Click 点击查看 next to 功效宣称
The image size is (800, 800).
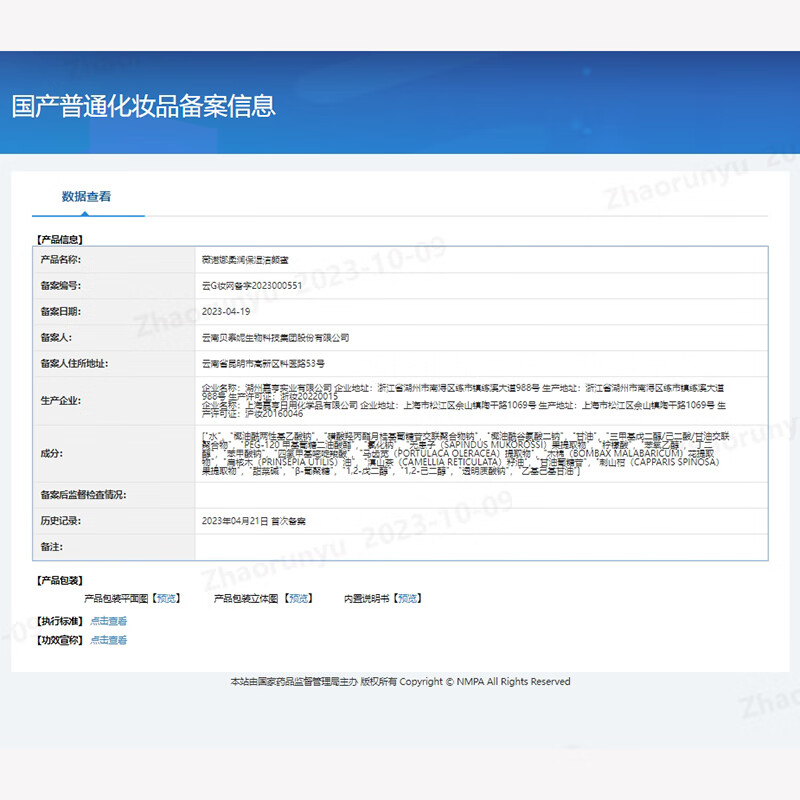tap(110, 639)
